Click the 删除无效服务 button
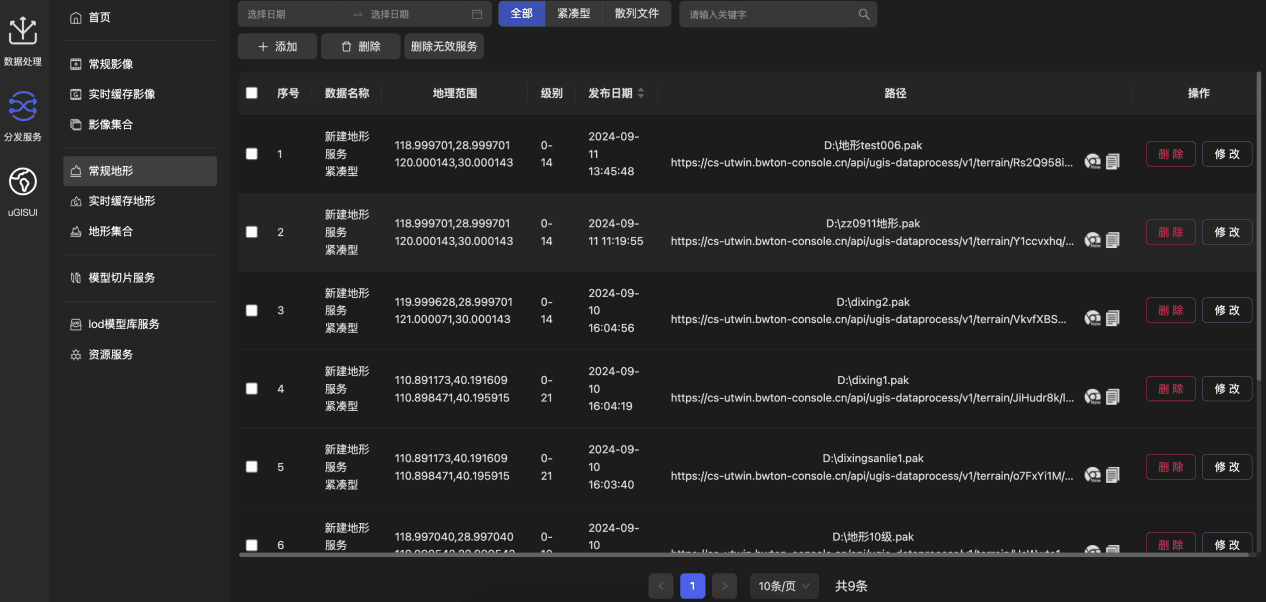The height and width of the screenshot is (602, 1266). (444, 46)
